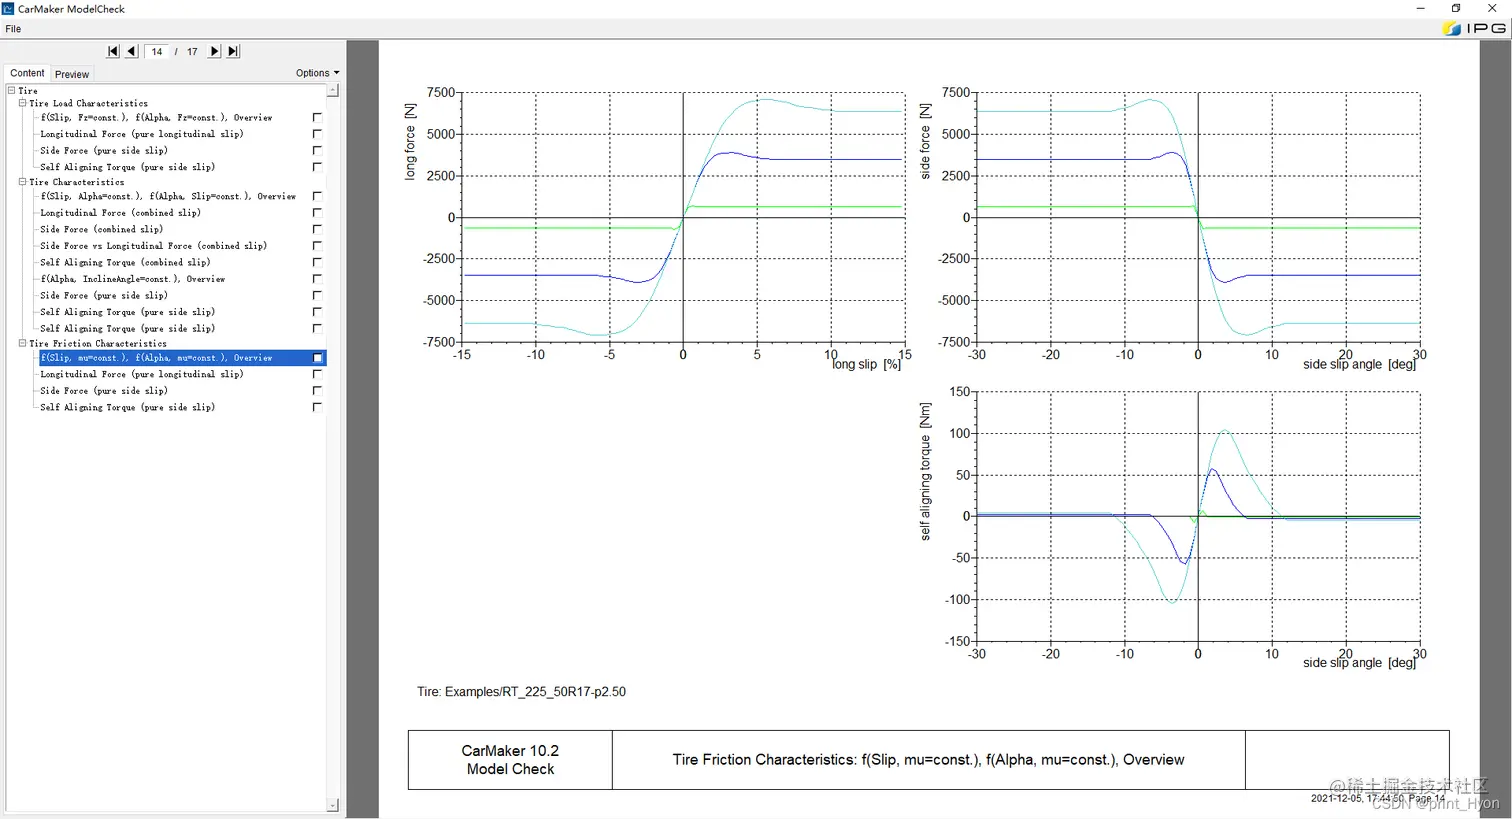Viewport: 1512px width, 819px height.
Task: Check the f(Alpha, InclineAngle=const.) Overview checkbox
Action: coord(317,278)
